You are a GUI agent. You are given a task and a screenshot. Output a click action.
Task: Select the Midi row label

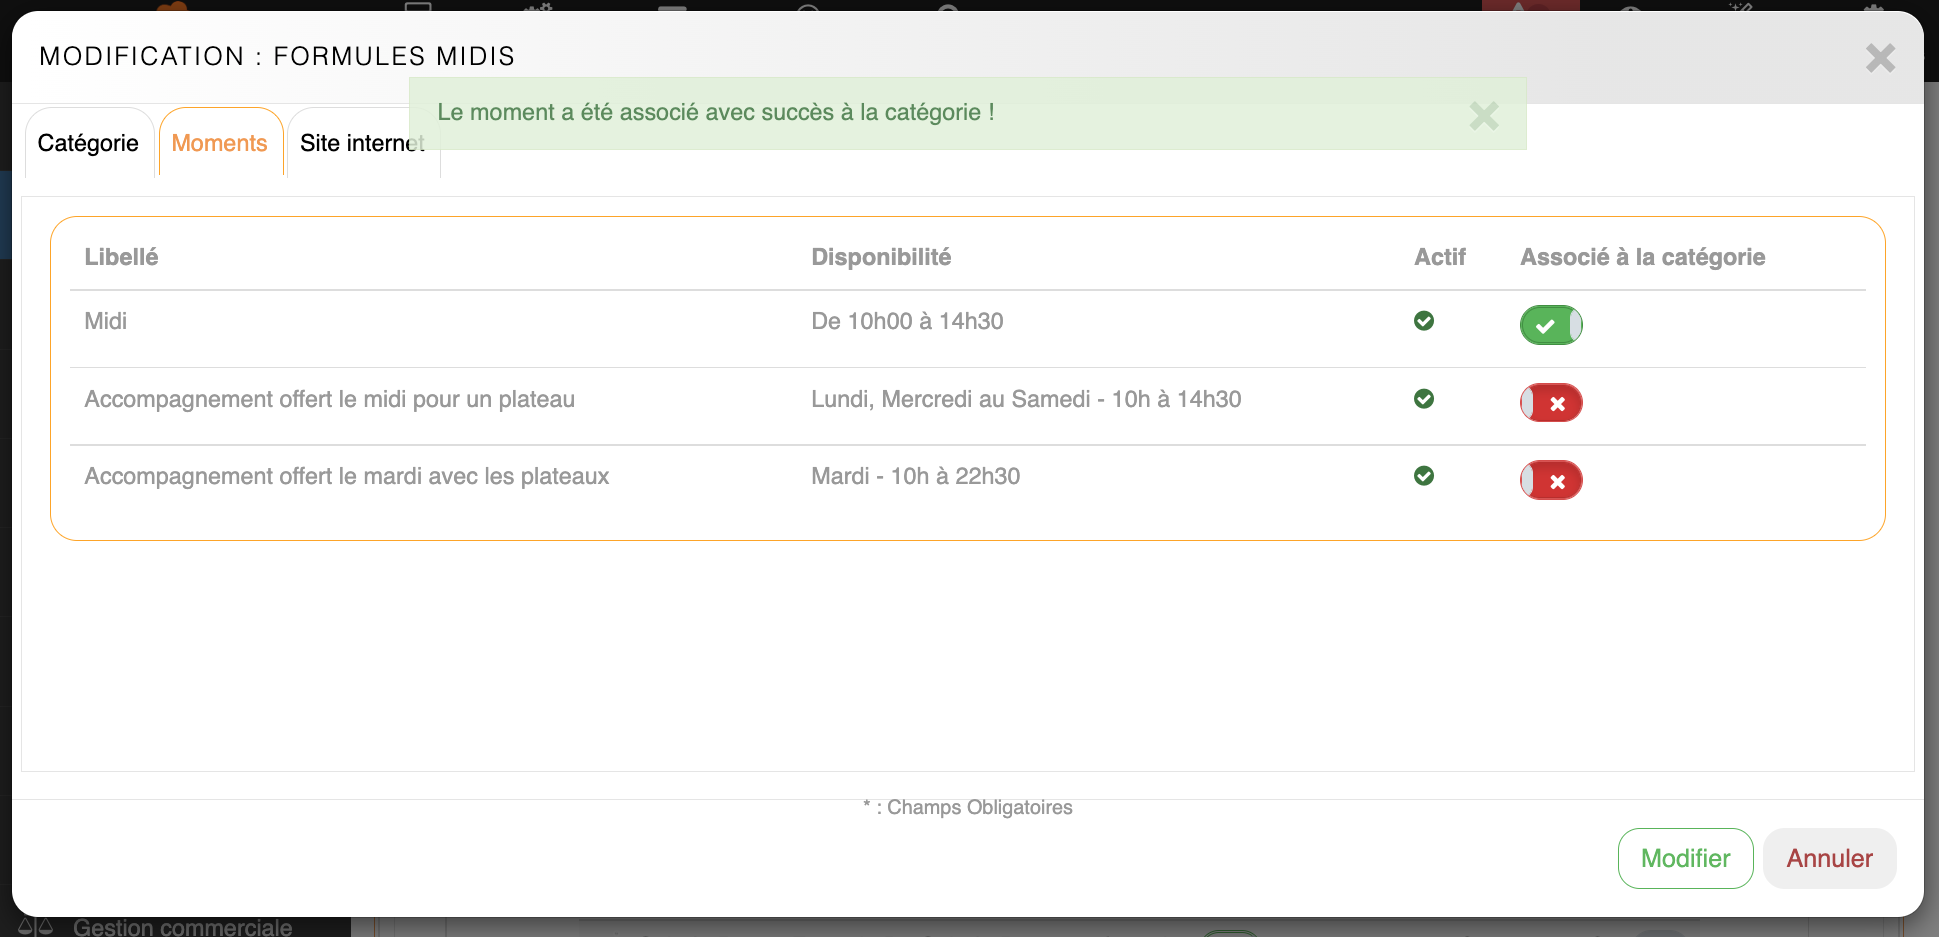tap(106, 321)
